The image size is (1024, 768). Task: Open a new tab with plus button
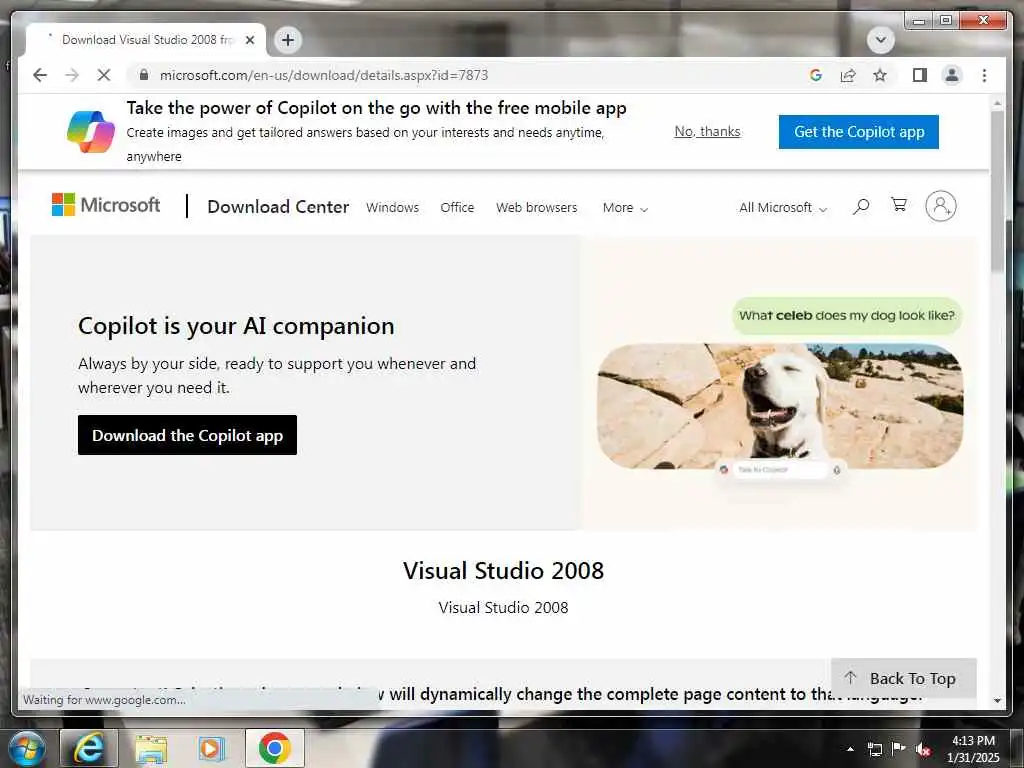click(x=287, y=40)
